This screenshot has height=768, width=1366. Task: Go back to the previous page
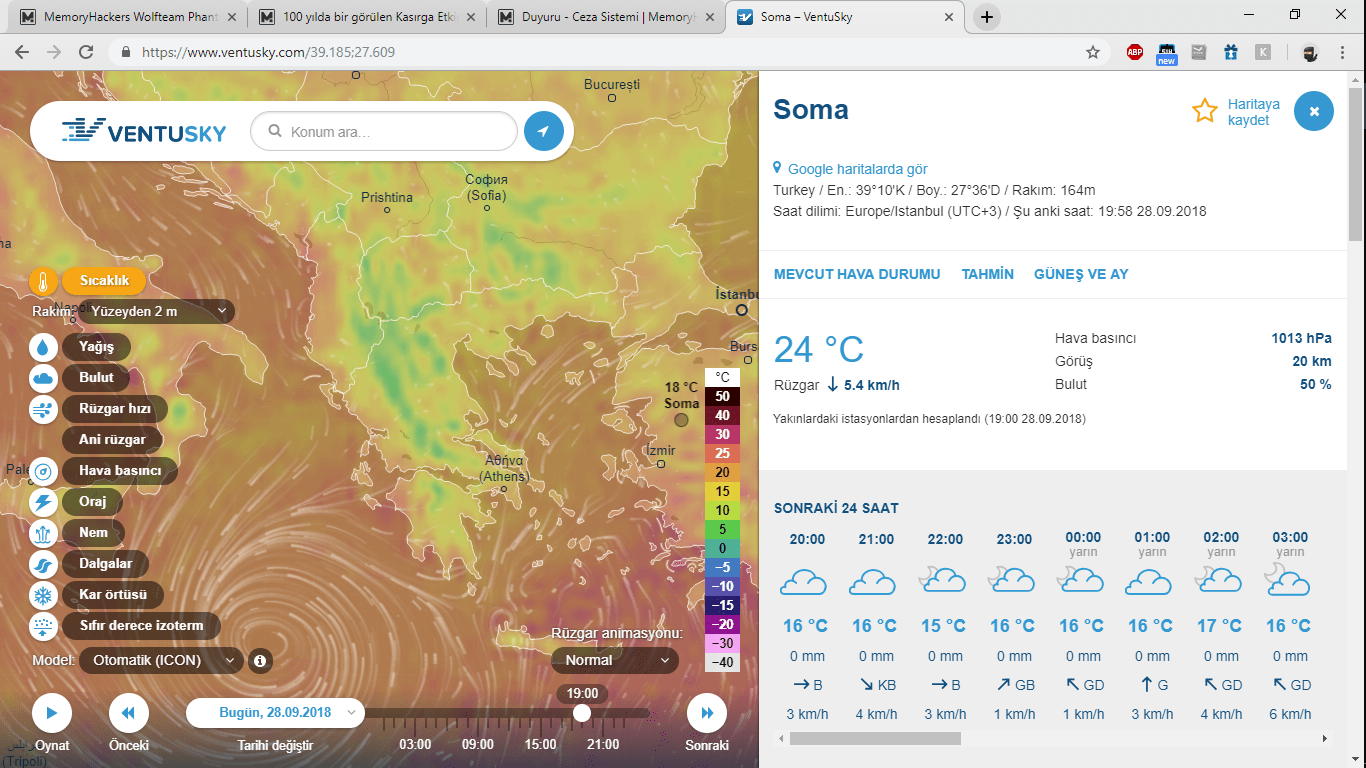[x=24, y=52]
